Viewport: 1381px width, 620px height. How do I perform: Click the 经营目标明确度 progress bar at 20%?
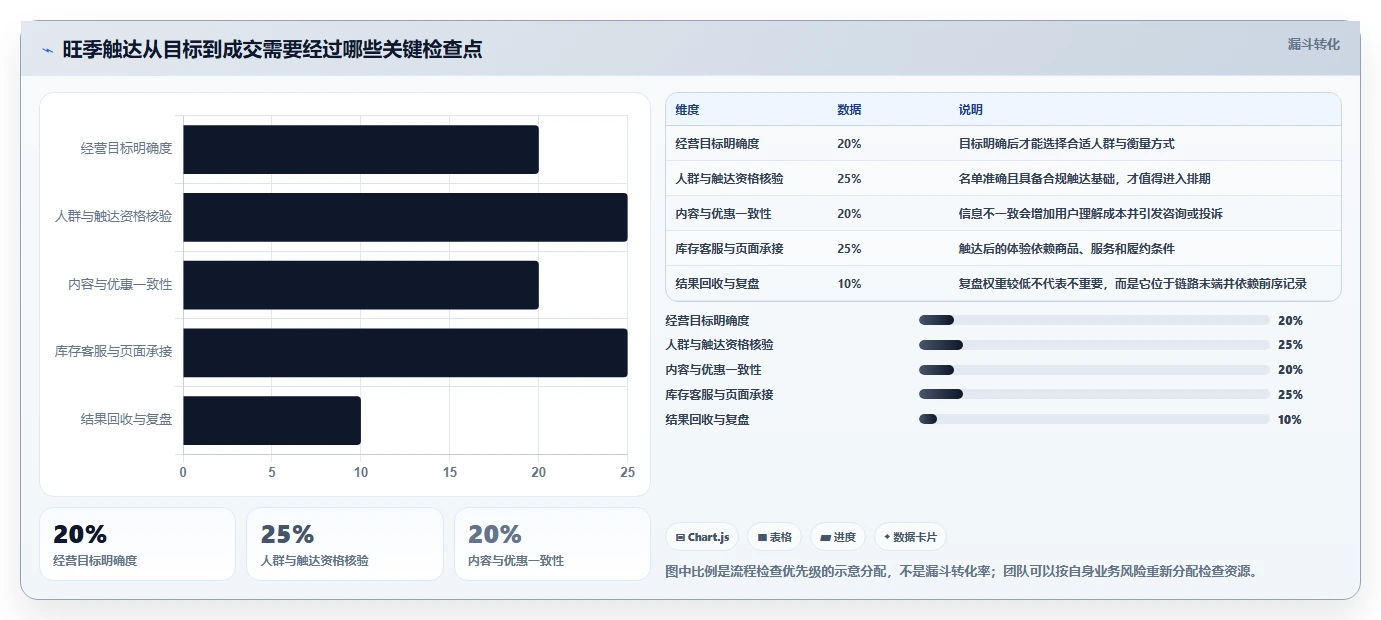tap(1094, 320)
